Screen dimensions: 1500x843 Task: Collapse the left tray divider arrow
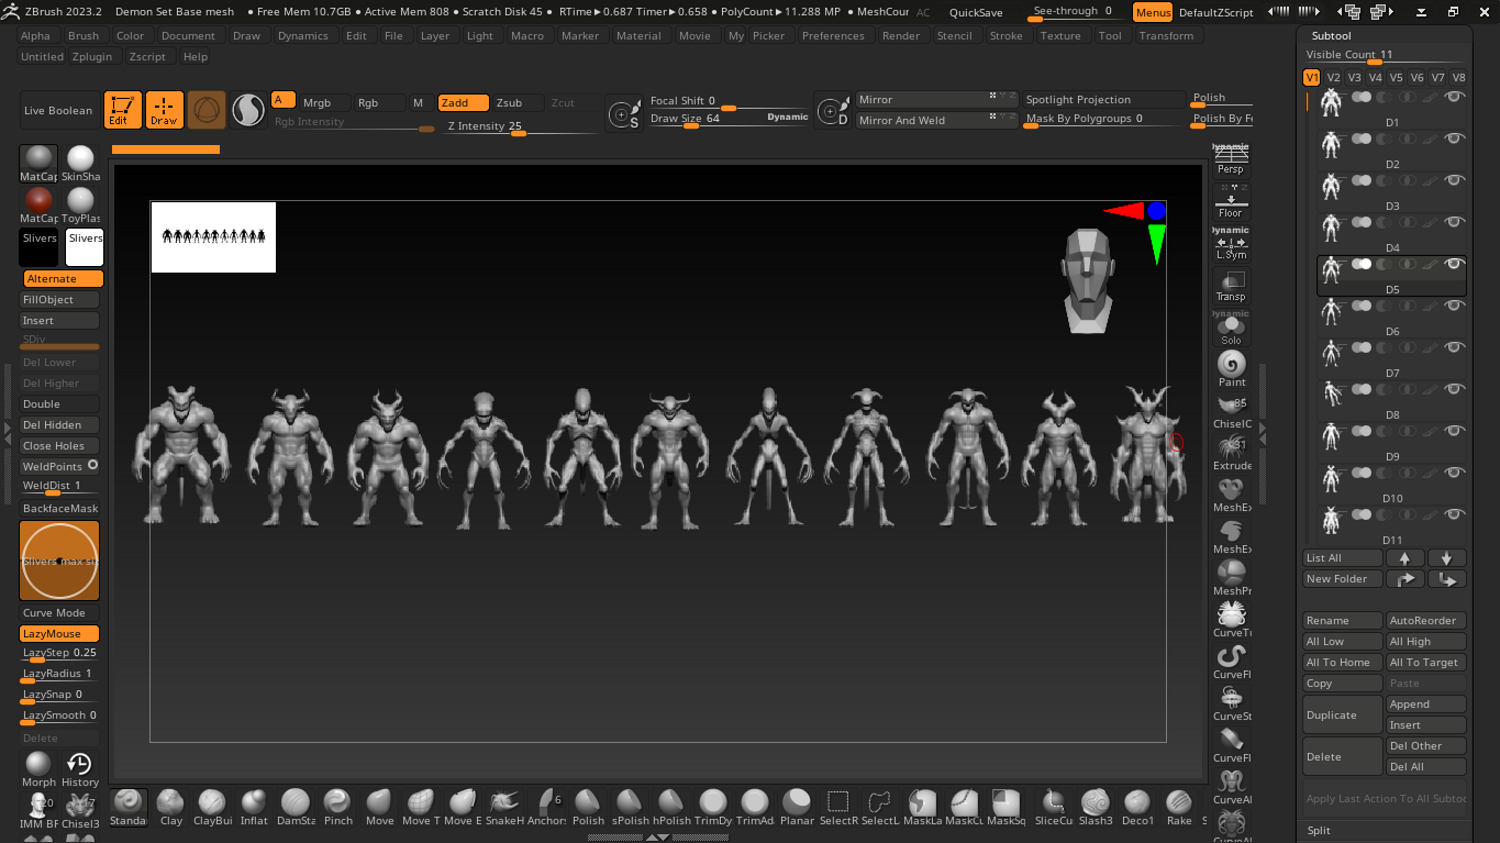(x=8, y=432)
